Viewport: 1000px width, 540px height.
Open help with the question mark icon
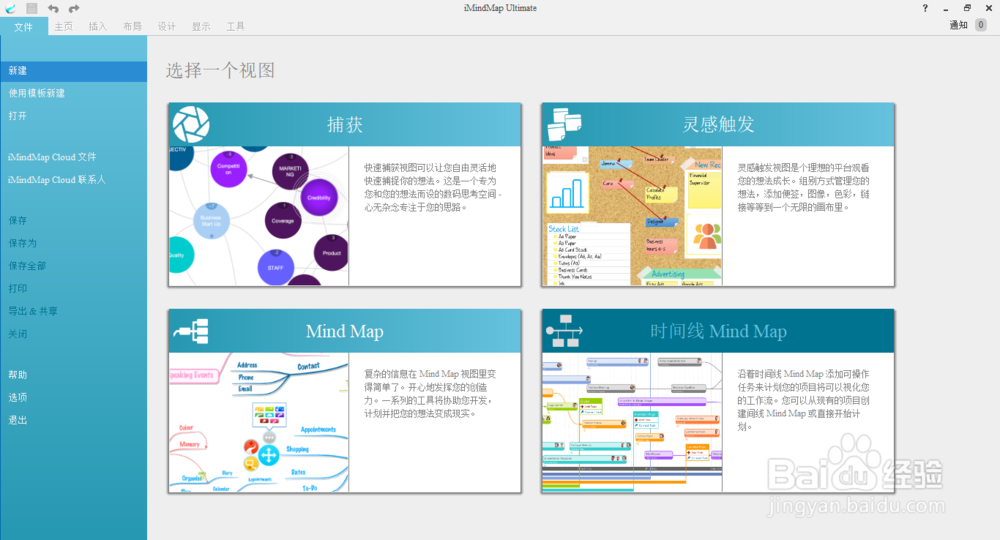(x=925, y=8)
